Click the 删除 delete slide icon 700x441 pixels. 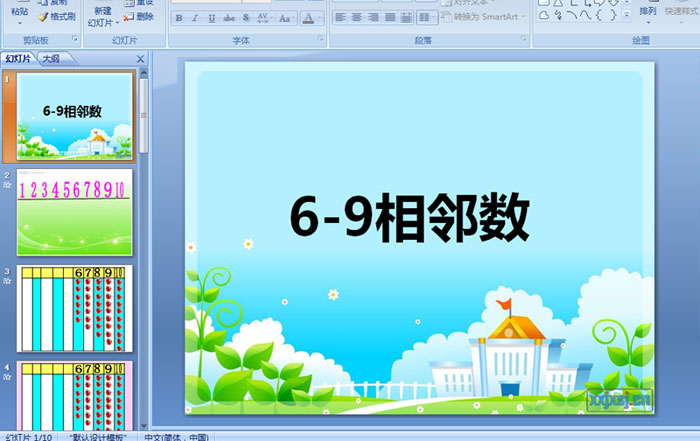139,17
